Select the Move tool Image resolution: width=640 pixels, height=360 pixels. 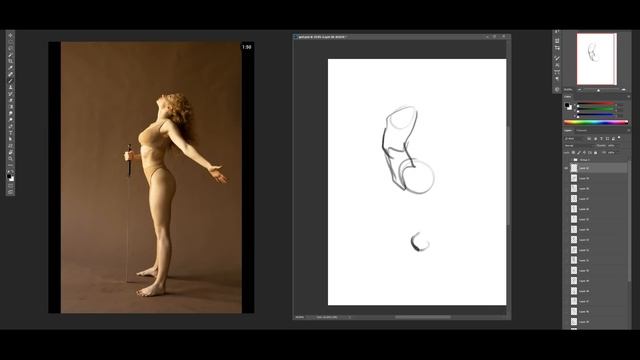point(11,35)
